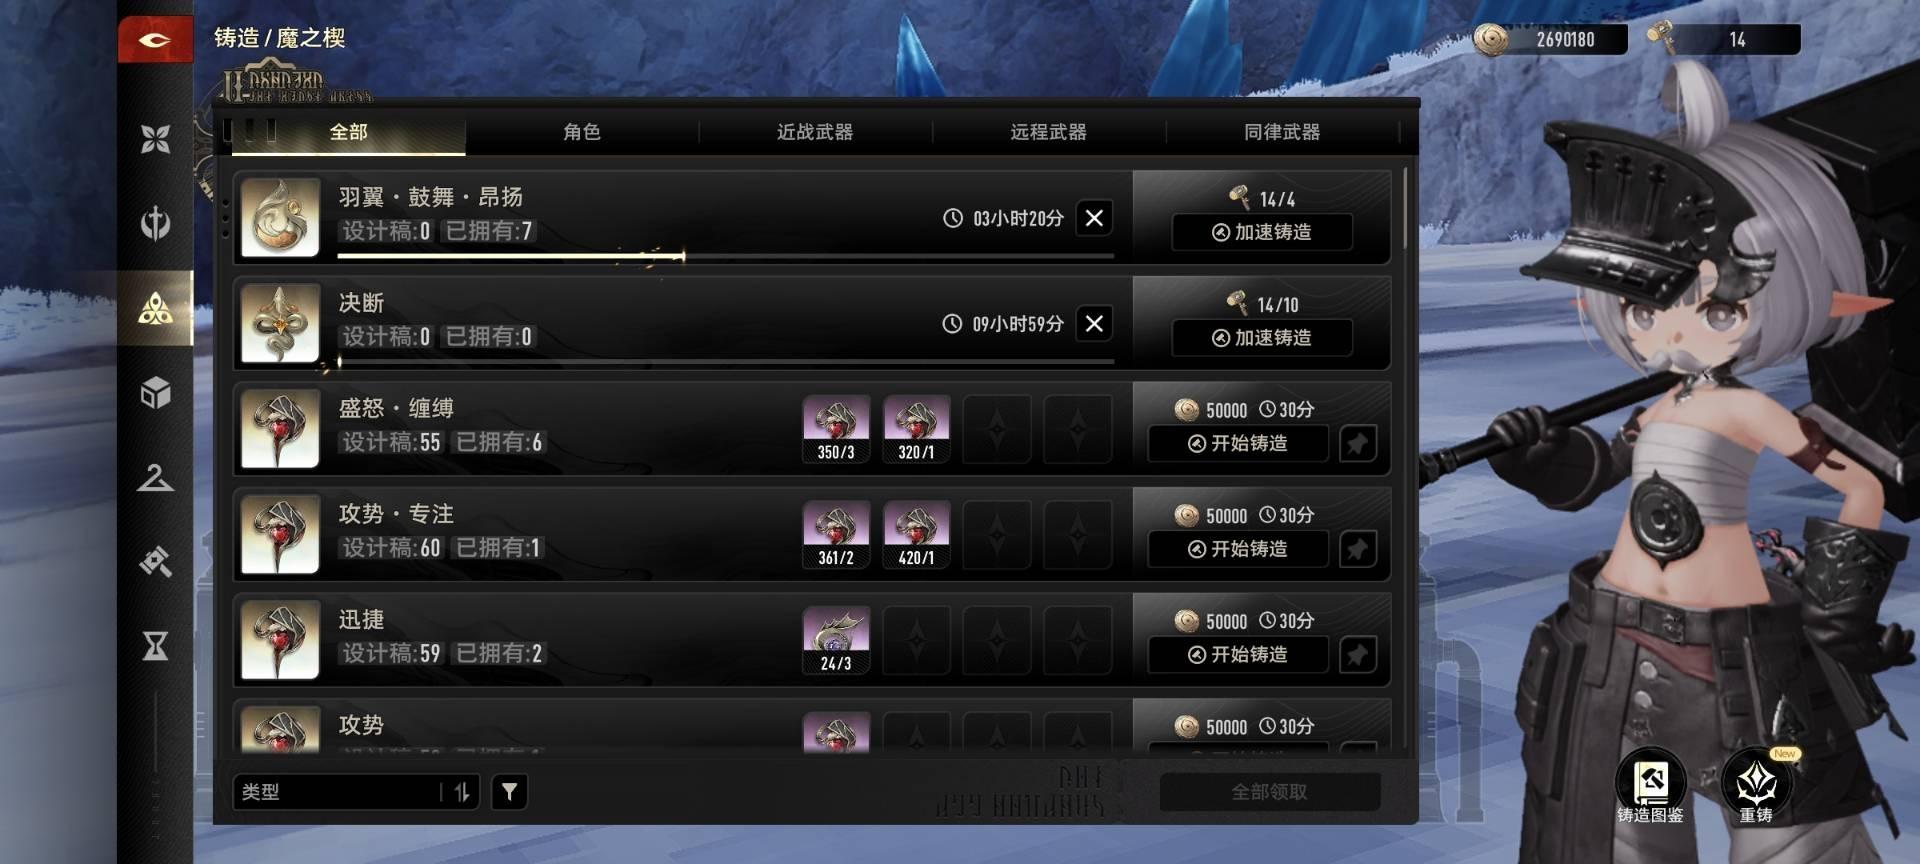The image size is (1920, 864).
Task: Pin the 盛怒·缠缚 recipe
Action: pyautogui.click(x=1358, y=443)
